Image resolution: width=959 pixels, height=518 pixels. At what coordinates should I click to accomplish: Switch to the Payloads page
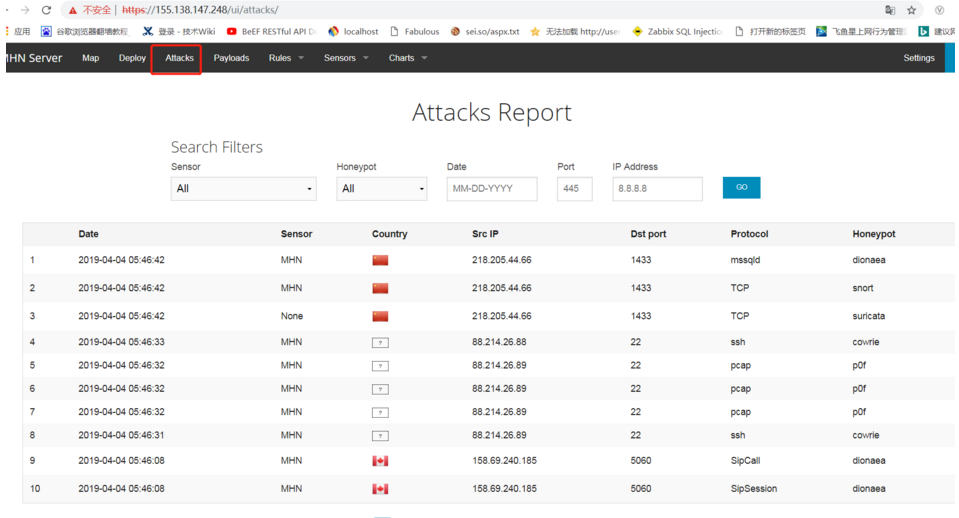[x=231, y=58]
